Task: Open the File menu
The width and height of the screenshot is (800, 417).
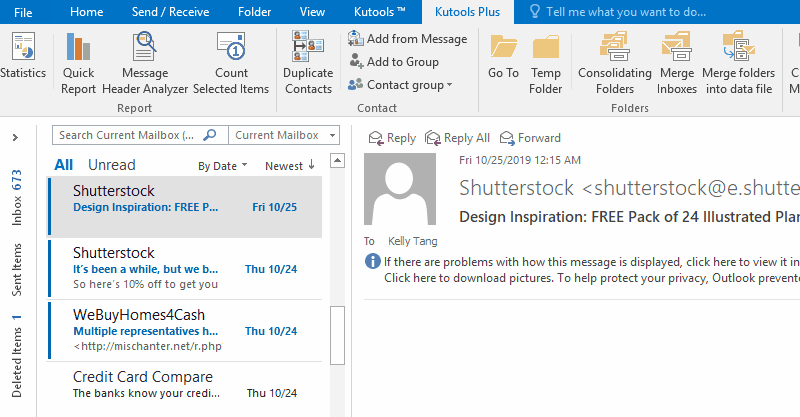Action: click(23, 12)
